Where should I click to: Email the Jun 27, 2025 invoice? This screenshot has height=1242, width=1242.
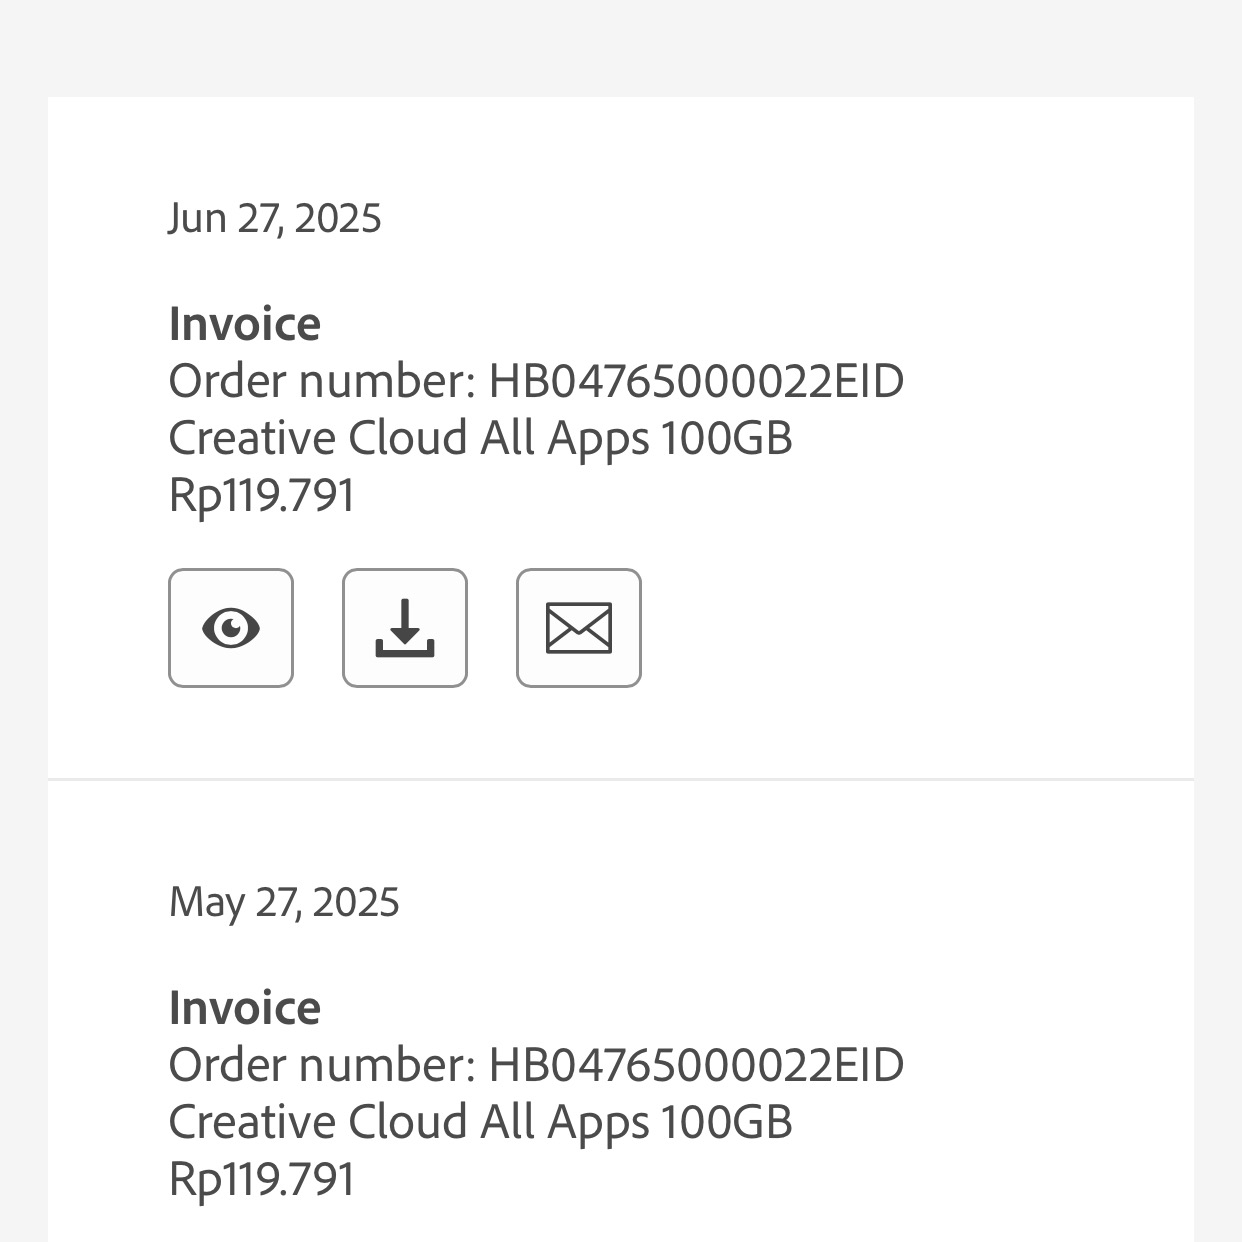pyautogui.click(x=579, y=628)
